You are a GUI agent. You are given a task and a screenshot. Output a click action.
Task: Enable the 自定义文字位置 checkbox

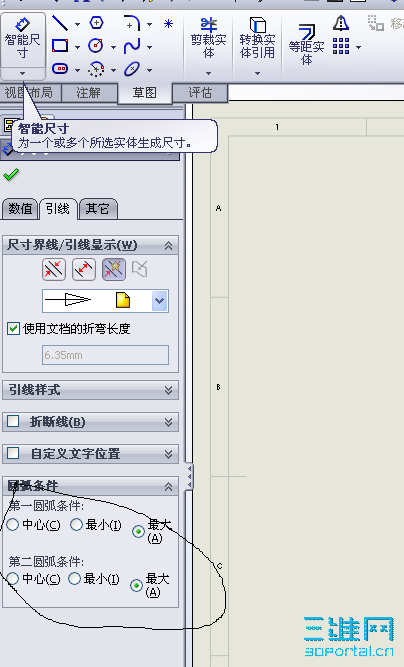[13, 453]
